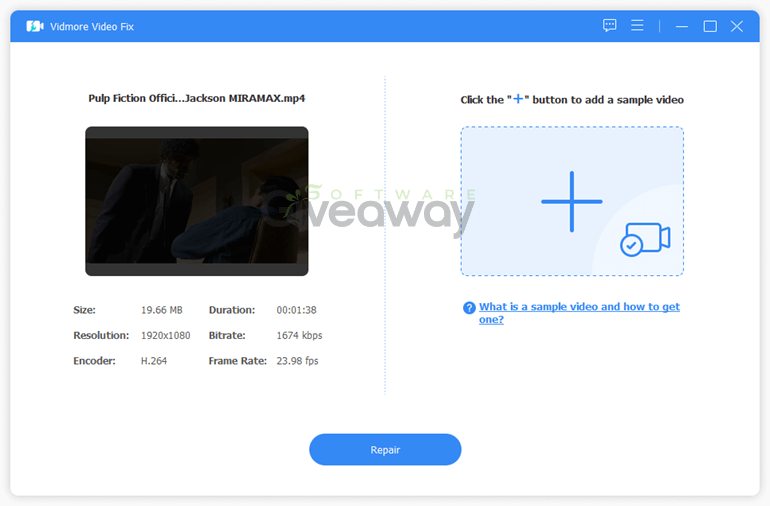The height and width of the screenshot is (506, 770).
Task: Click the 'Resolution:' label
Action: pyautogui.click(x=101, y=336)
